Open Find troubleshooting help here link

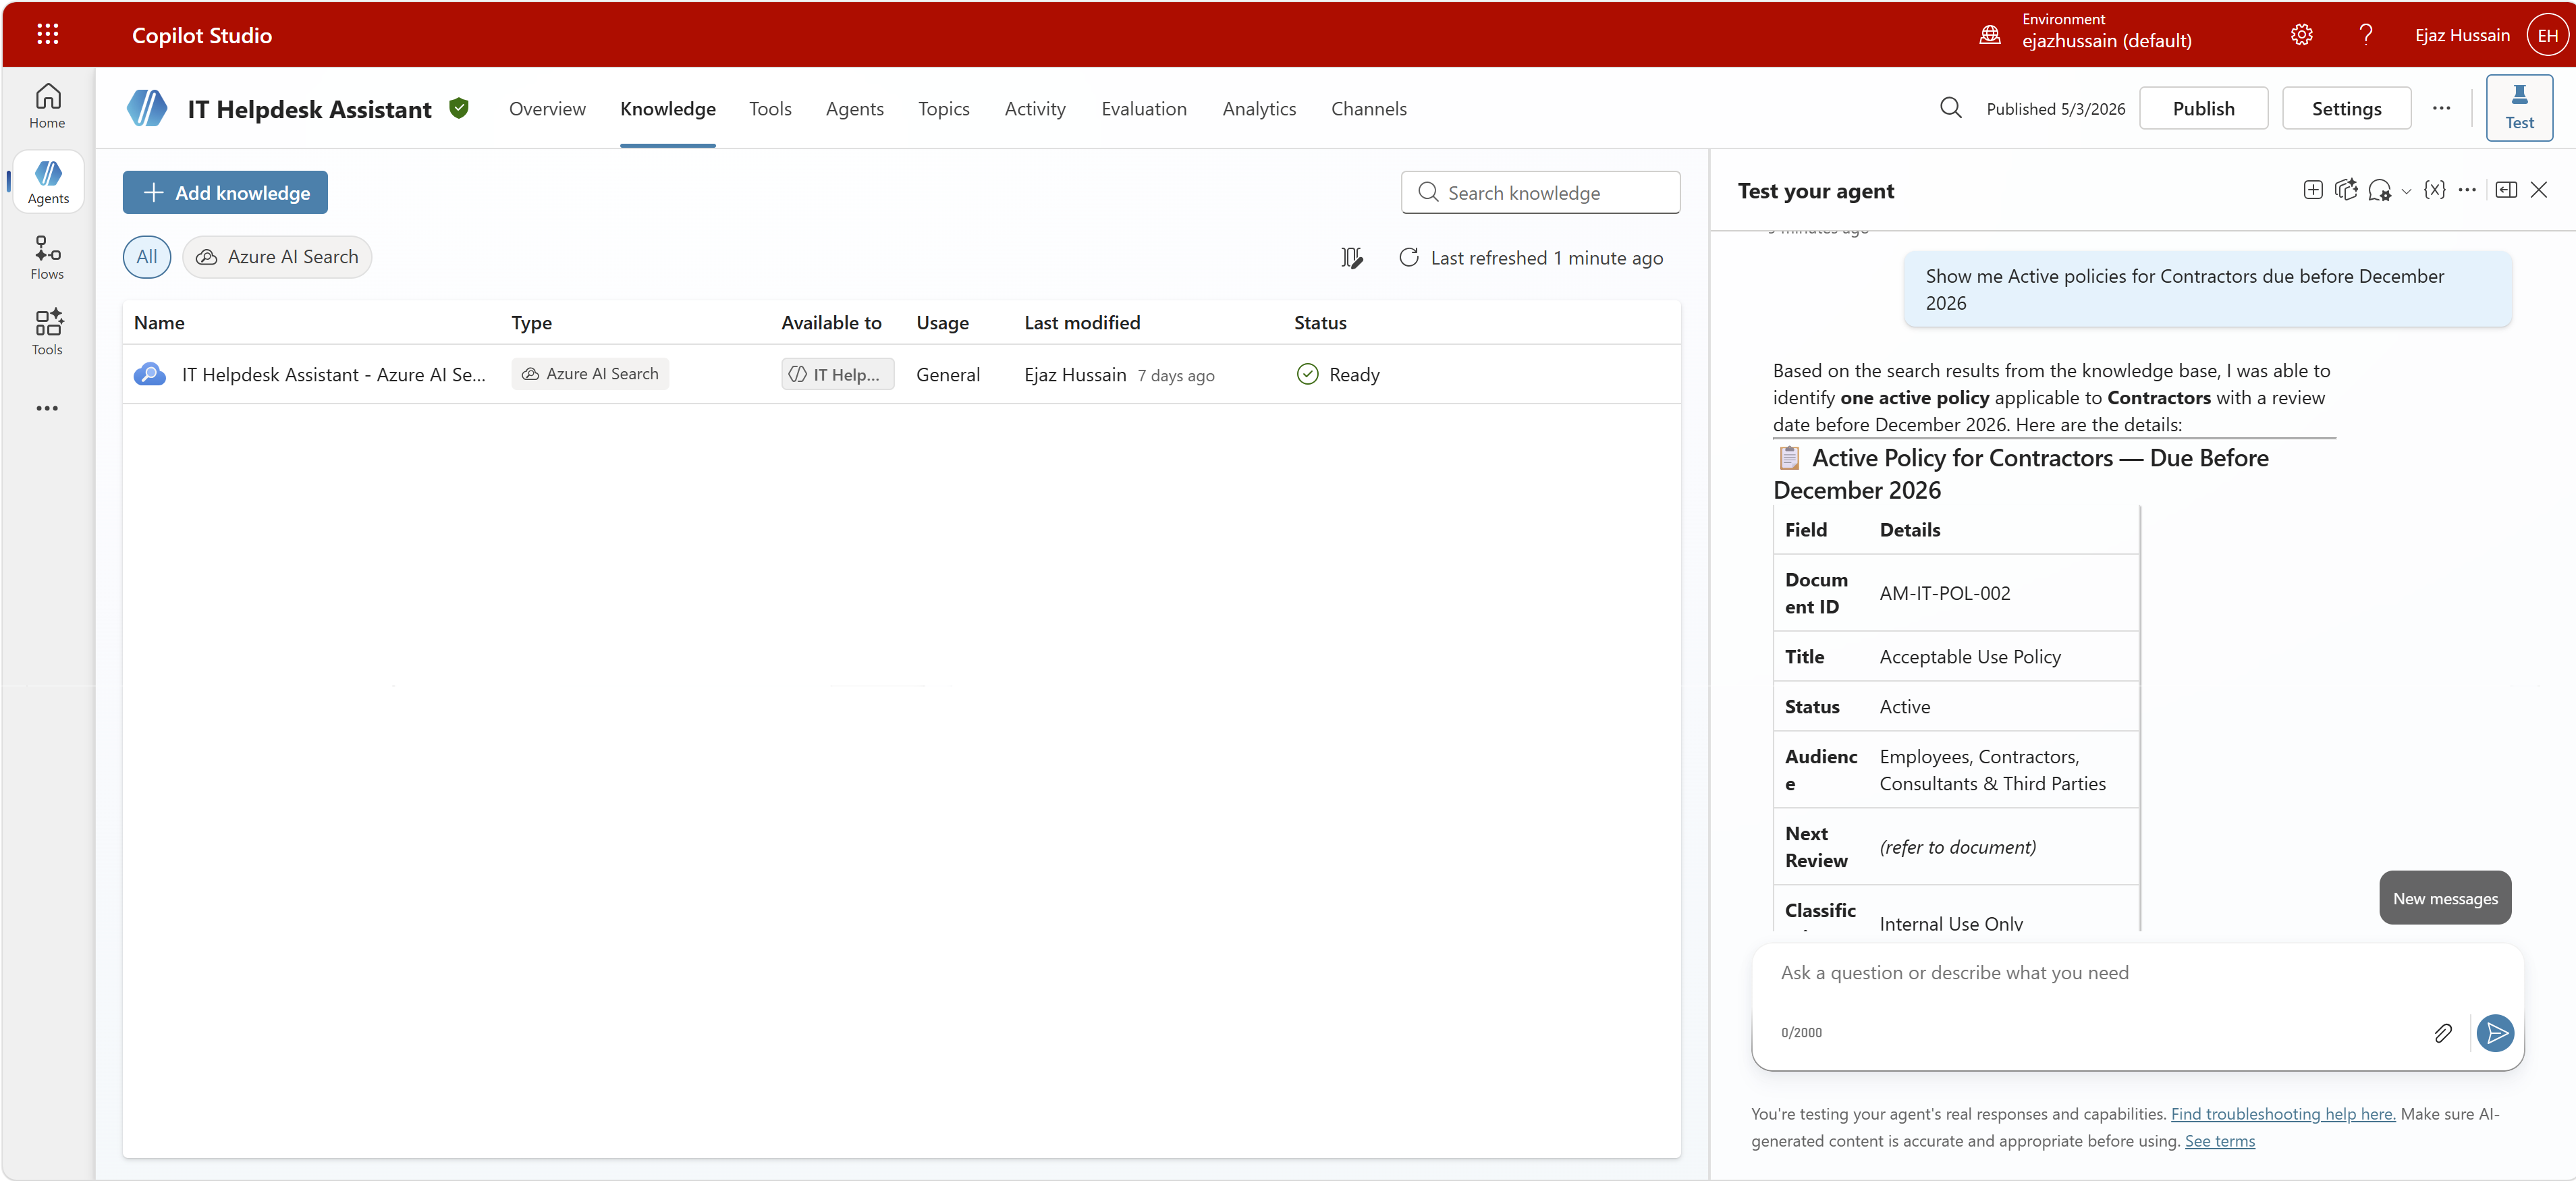coord(2282,1113)
